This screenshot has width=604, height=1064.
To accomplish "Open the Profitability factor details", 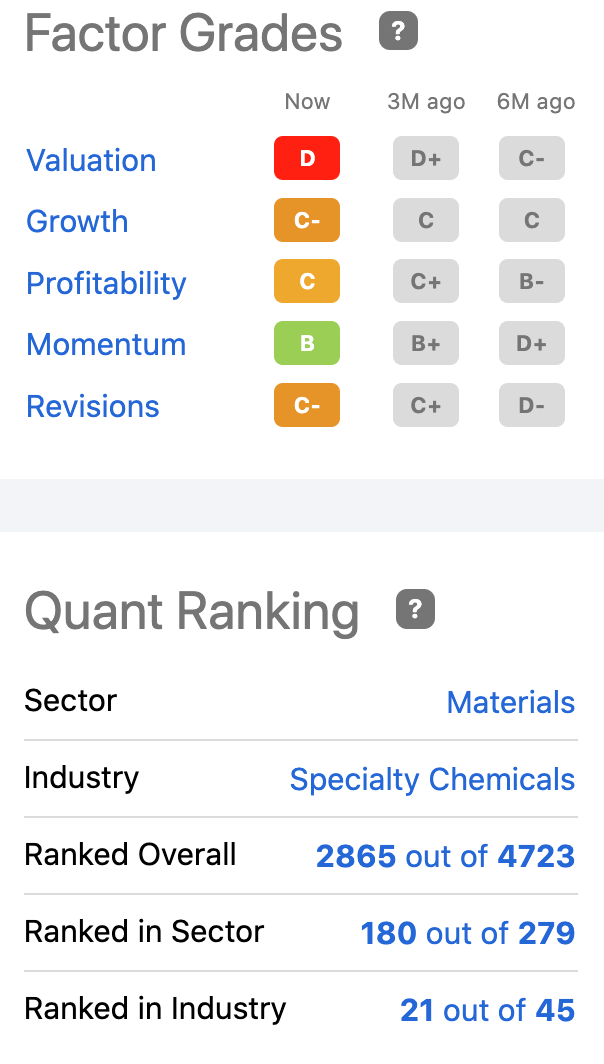I will click(106, 283).
